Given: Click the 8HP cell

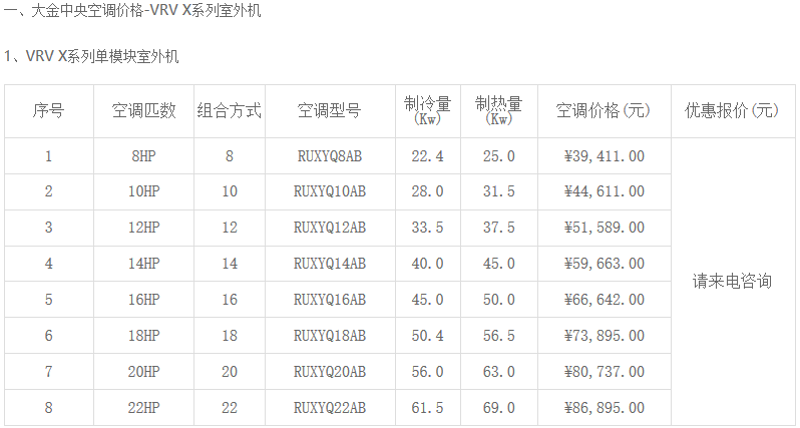Looking at the screenshot, I should click(144, 156).
